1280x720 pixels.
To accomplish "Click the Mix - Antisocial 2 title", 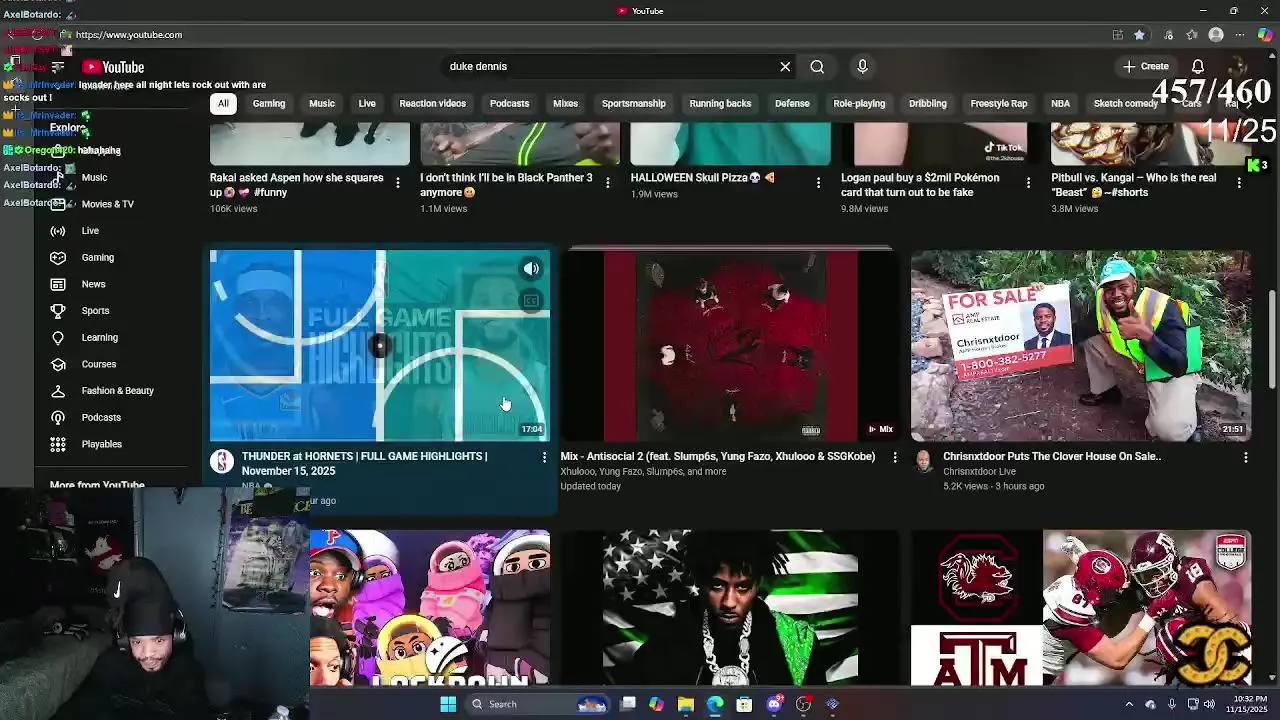I will coord(718,456).
